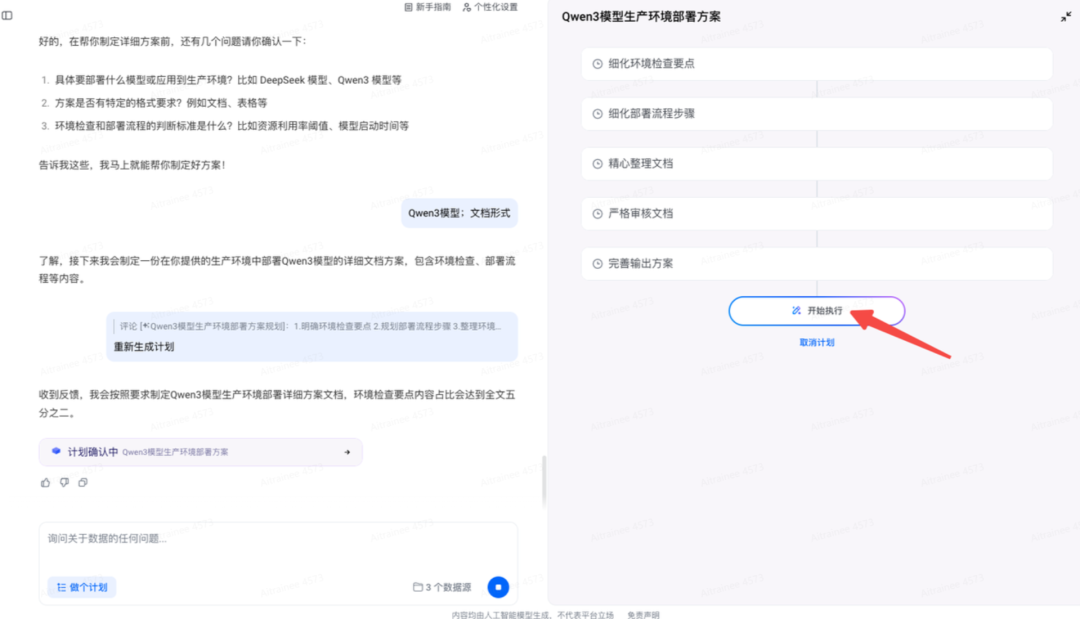Copy the response with copy icon
The width and height of the screenshot is (1080, 619).
83,483
